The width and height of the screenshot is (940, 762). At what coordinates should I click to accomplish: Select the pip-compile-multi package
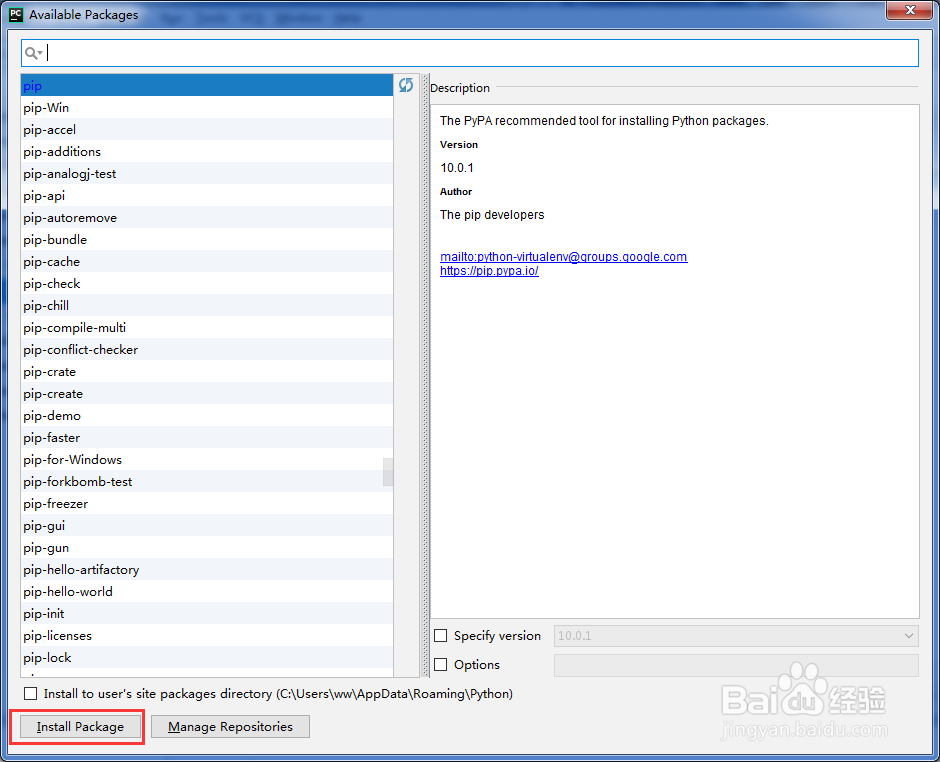point(207,327)
